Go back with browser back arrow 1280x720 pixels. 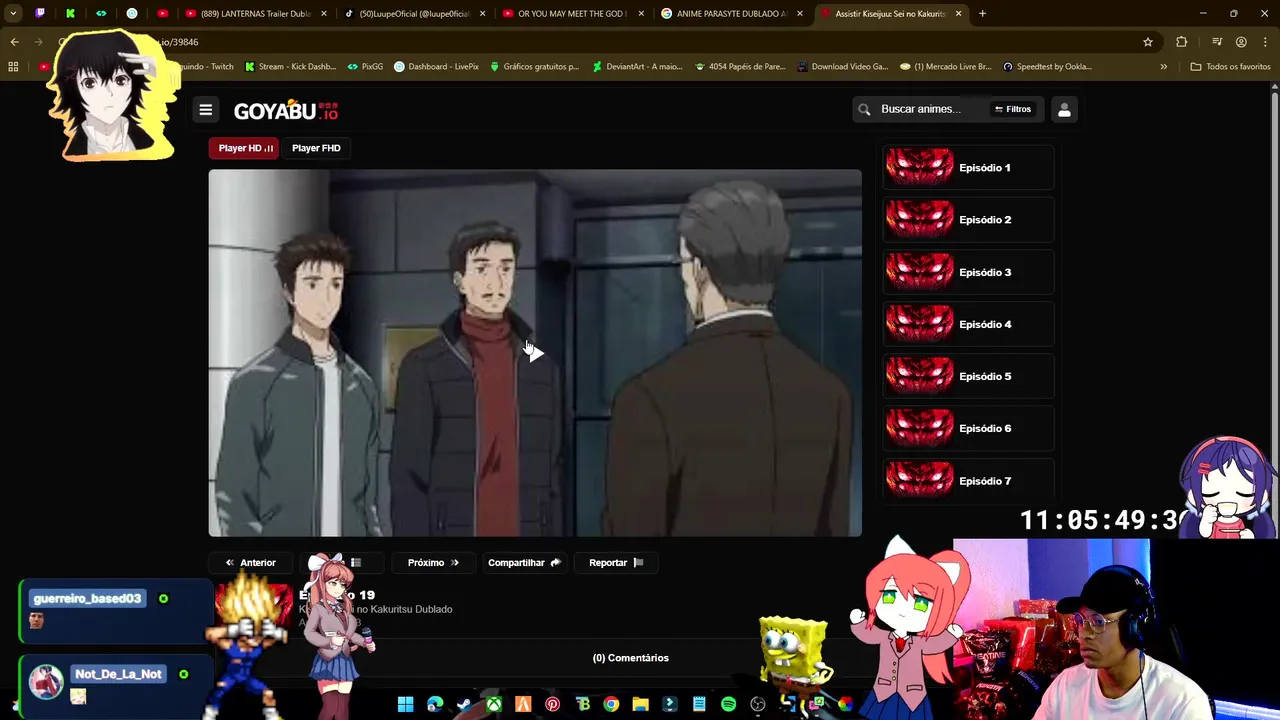(14, 42)
